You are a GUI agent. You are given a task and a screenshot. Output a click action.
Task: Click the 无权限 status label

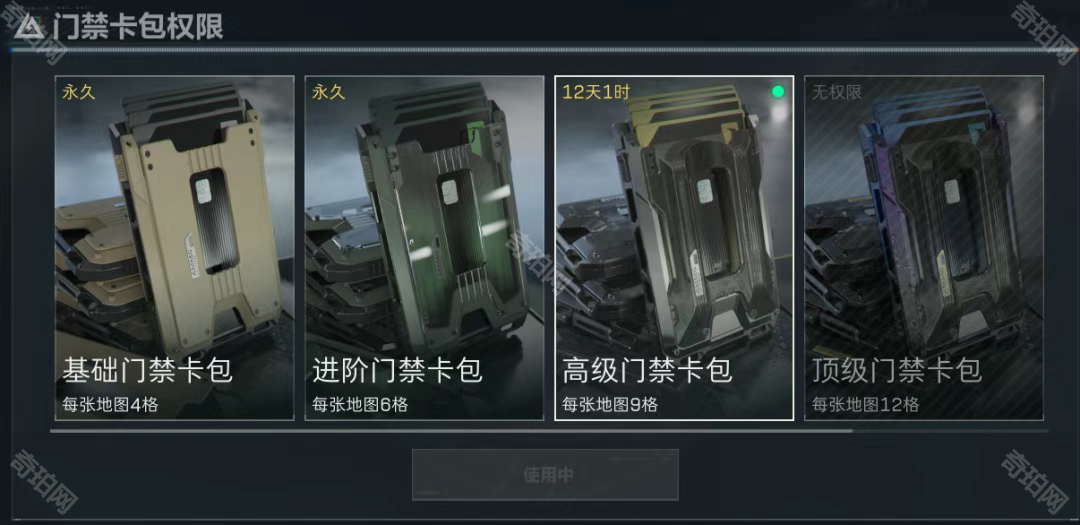(x=836, y=92)
